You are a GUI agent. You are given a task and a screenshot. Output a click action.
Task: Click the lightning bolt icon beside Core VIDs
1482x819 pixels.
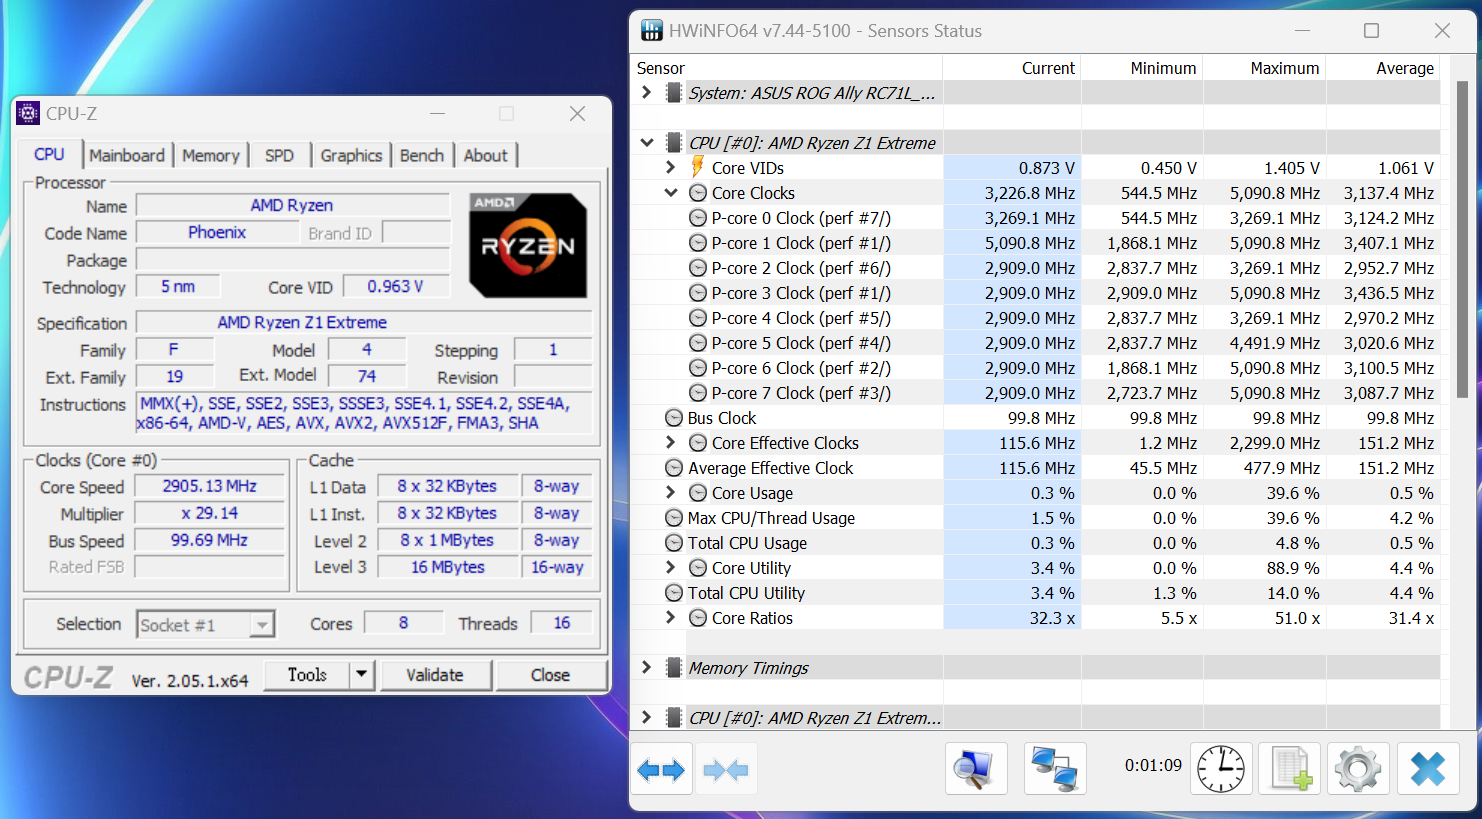tap(698, 167)
